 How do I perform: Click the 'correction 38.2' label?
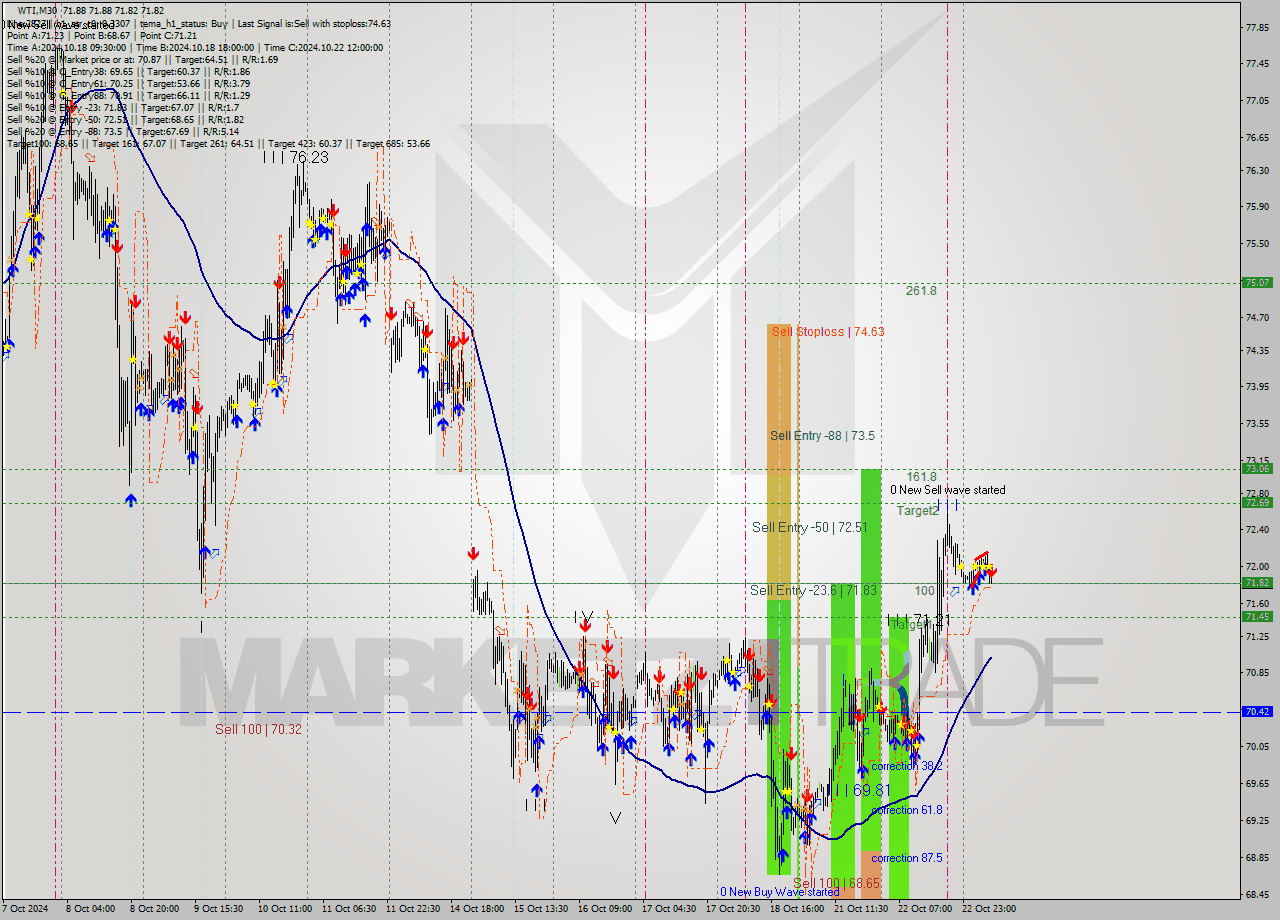point(906,765)
